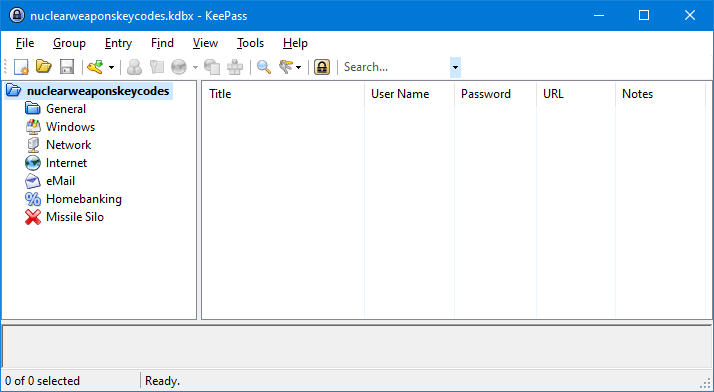Lock the workspace with padlock icon
714x392 pixels.
tap(322, 67)
